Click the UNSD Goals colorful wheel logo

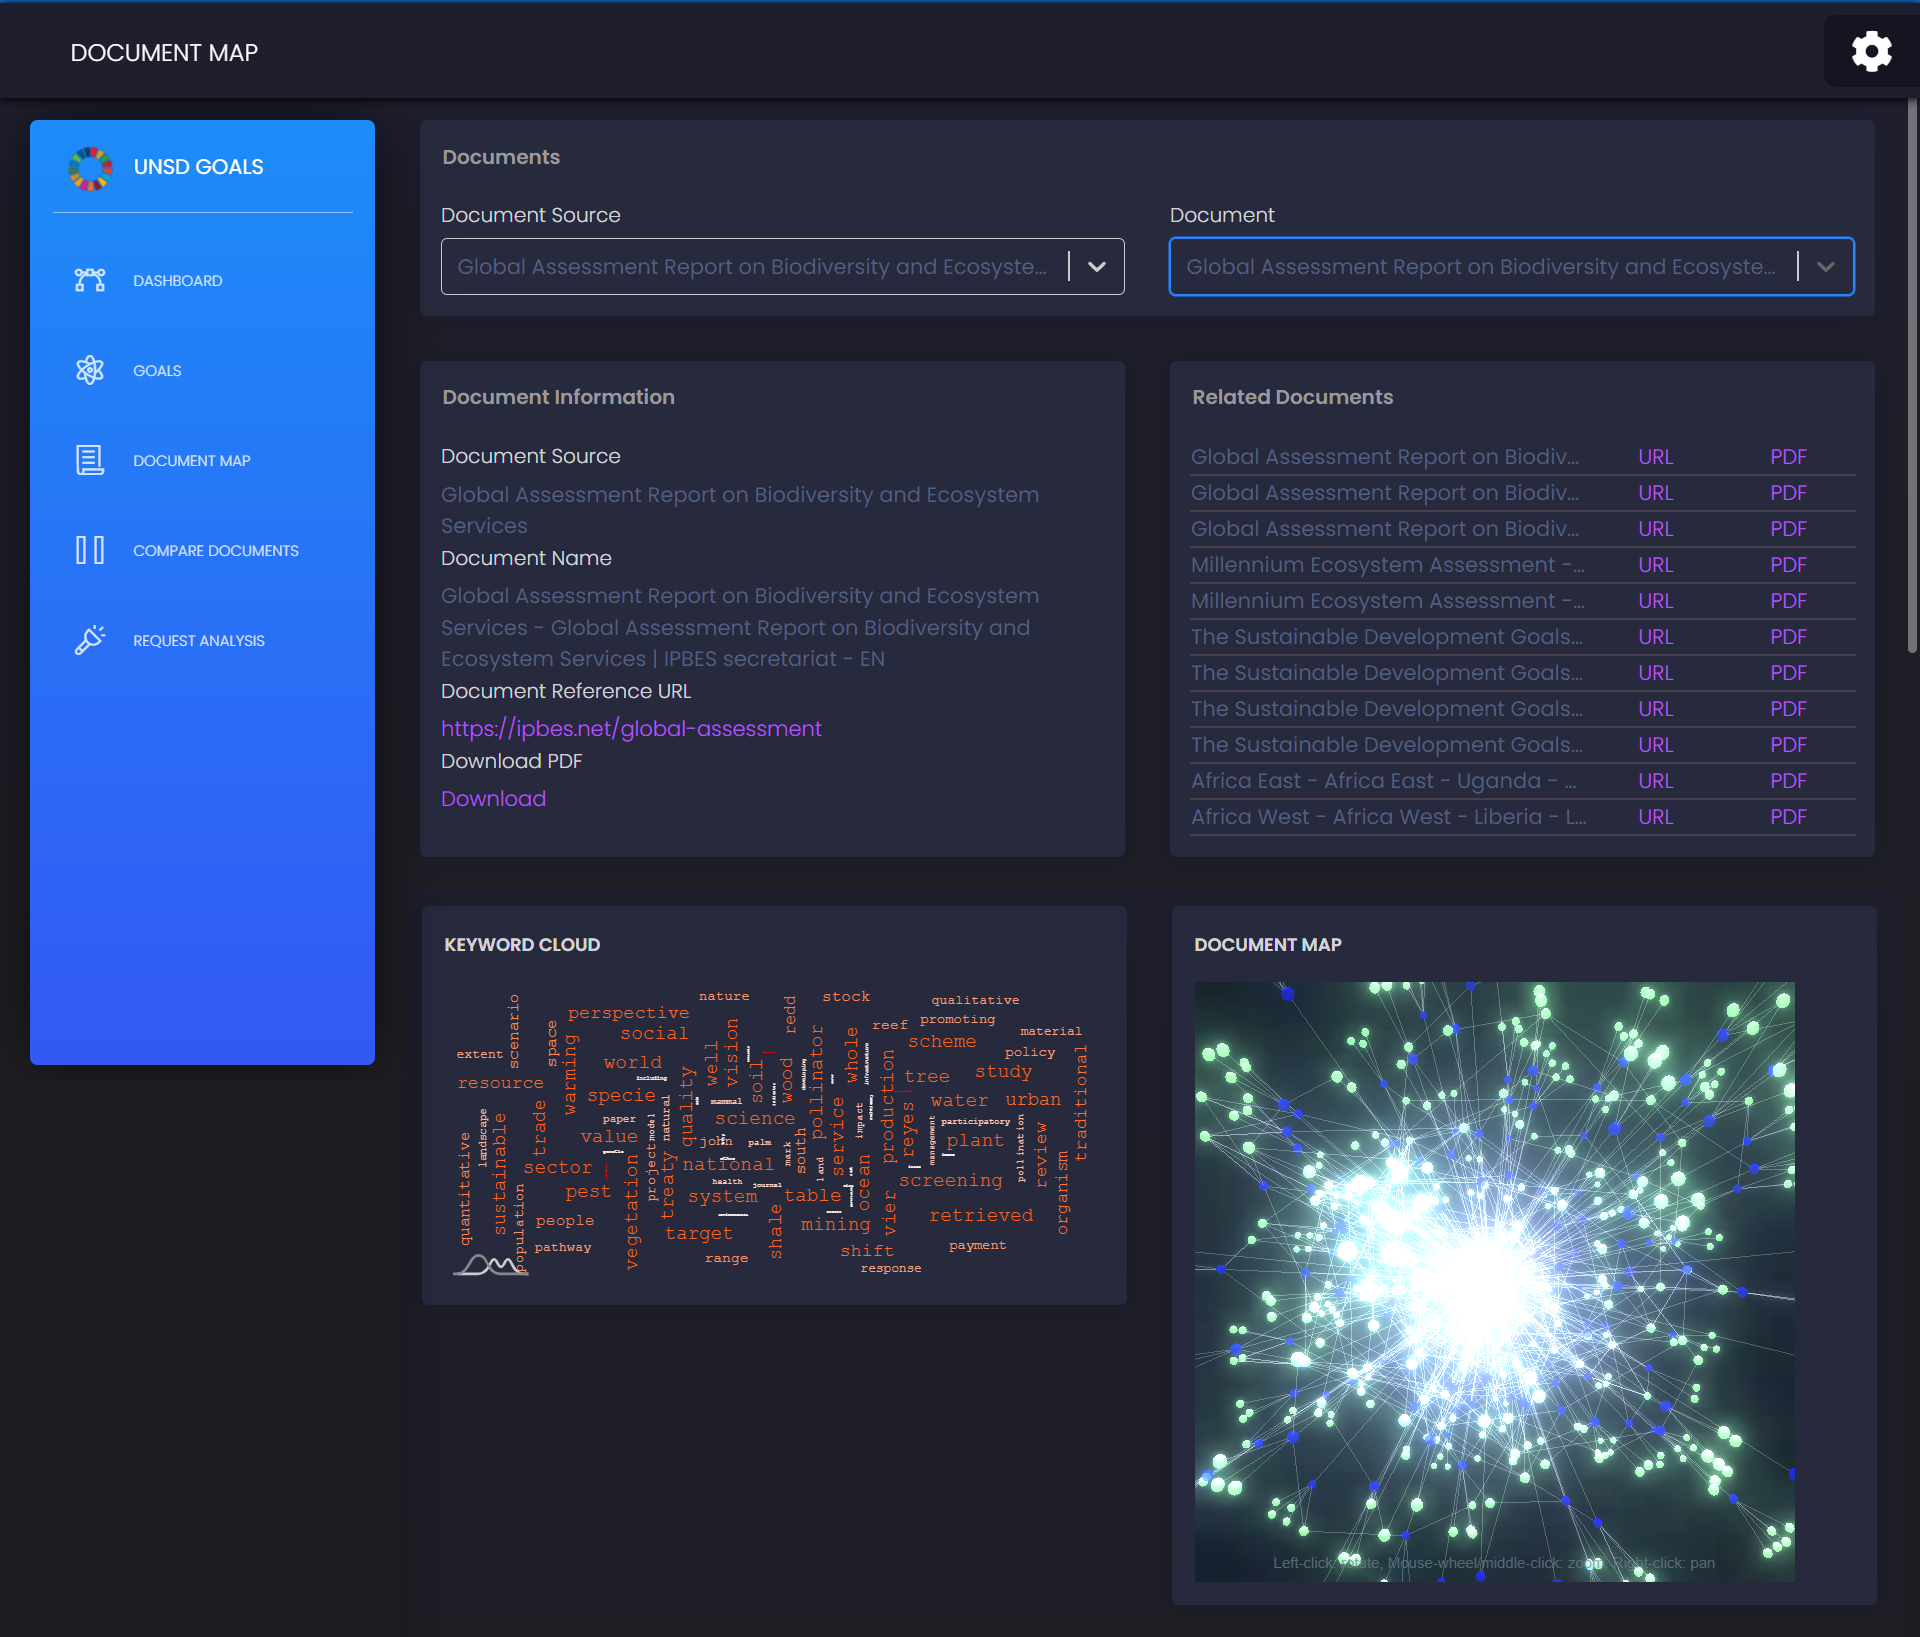tap(90, 168)
